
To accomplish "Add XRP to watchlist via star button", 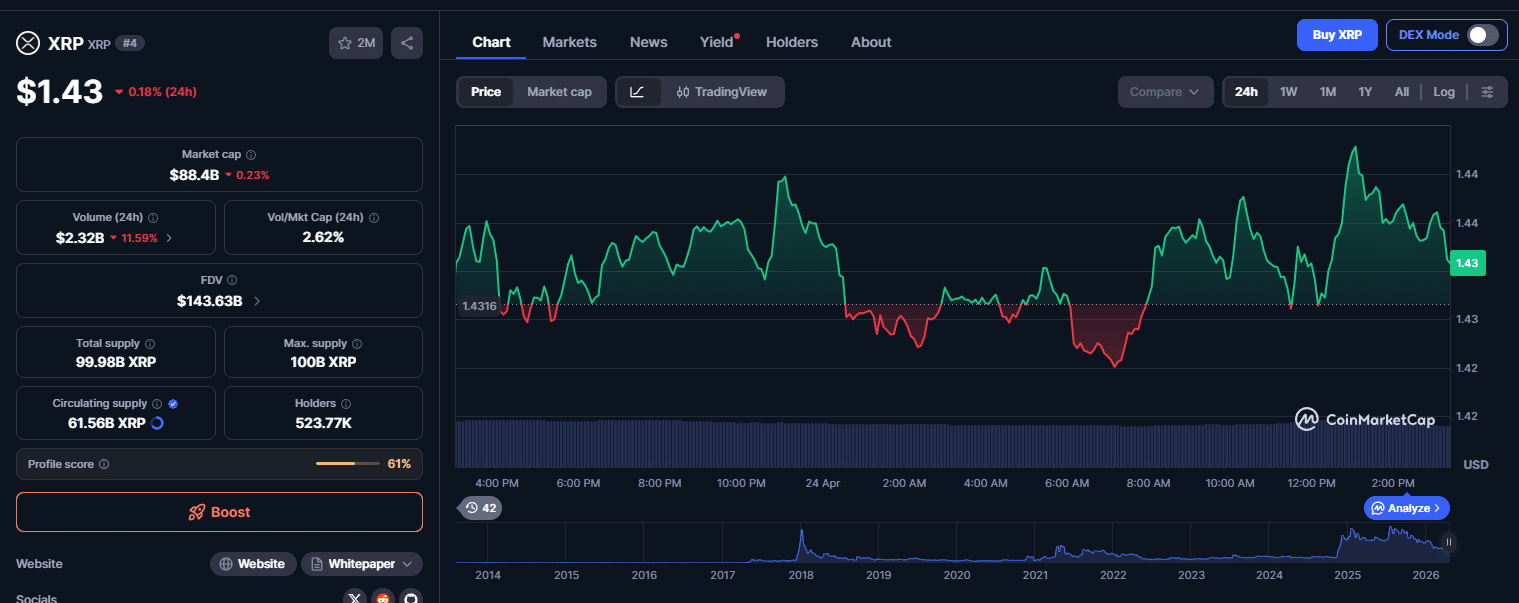I will tap(356, 43).
